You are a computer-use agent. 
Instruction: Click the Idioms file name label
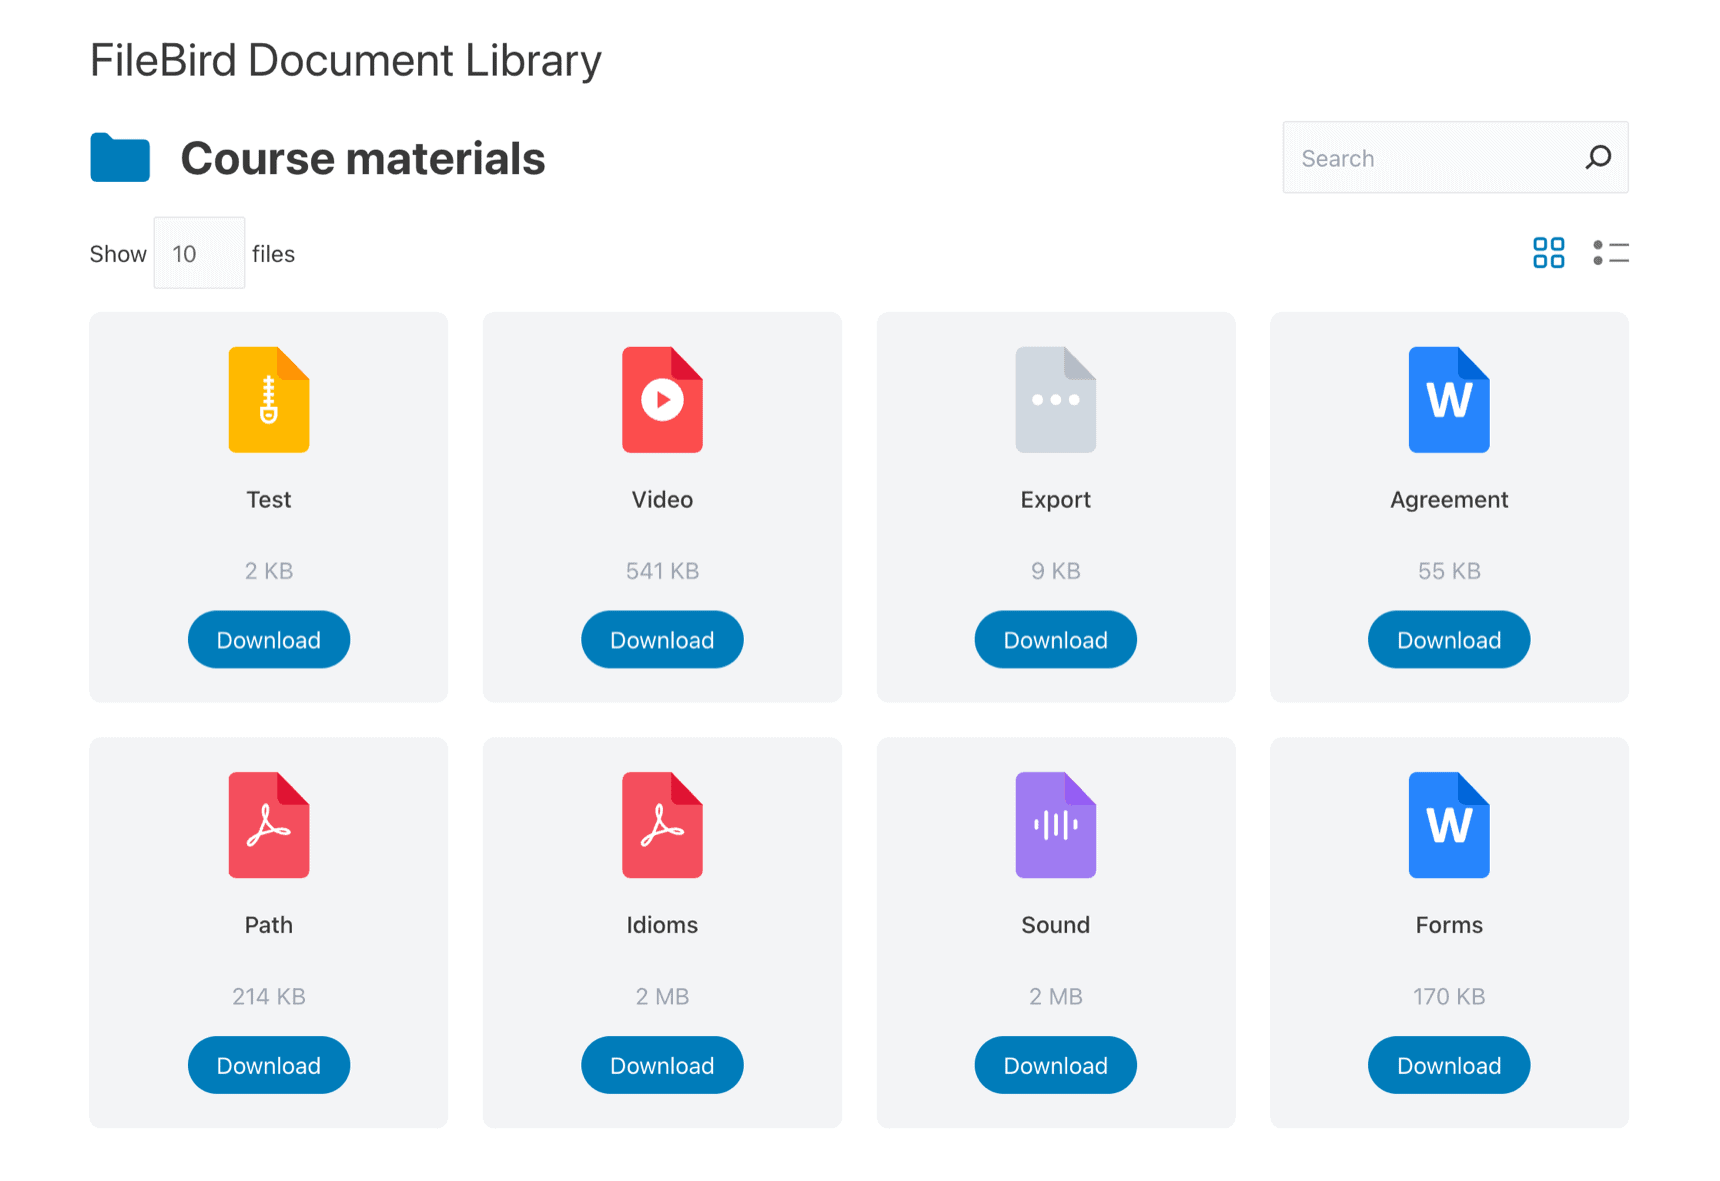pyautogui.click(x=662, y=925)
